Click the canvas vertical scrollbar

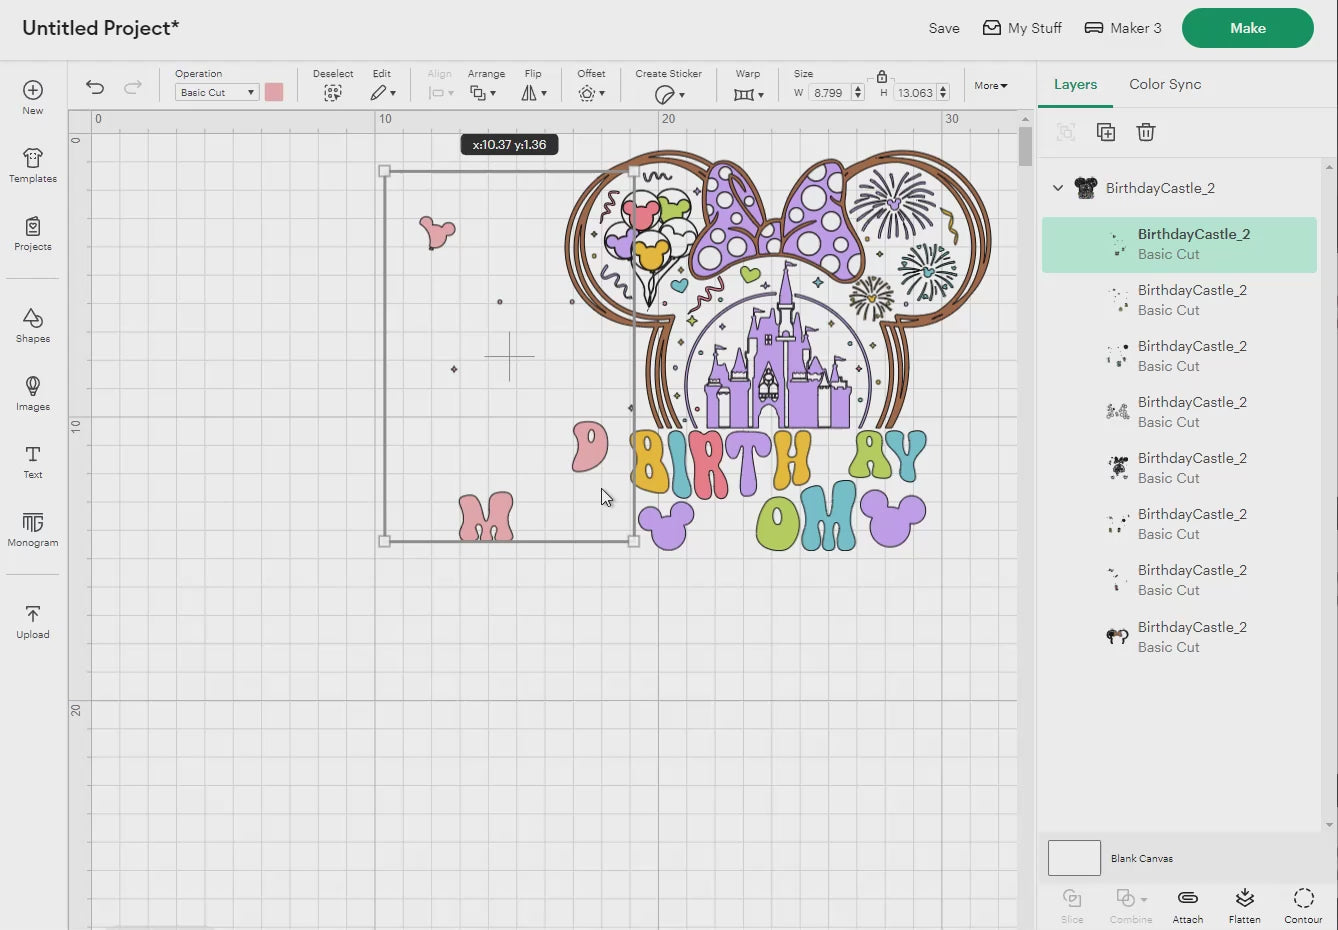[x=1025, y=147]
